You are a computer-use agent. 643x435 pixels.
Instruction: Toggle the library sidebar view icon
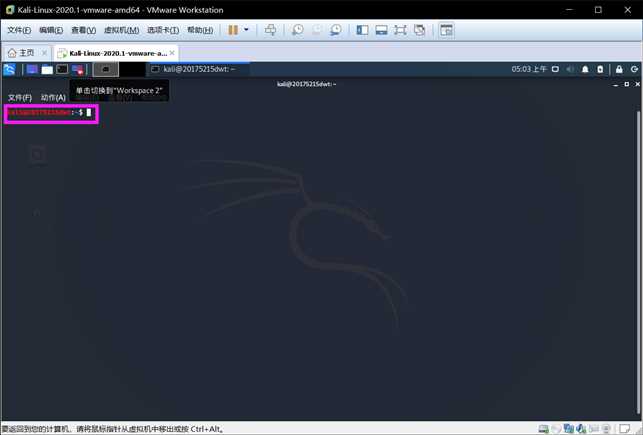tap(362, 30)
